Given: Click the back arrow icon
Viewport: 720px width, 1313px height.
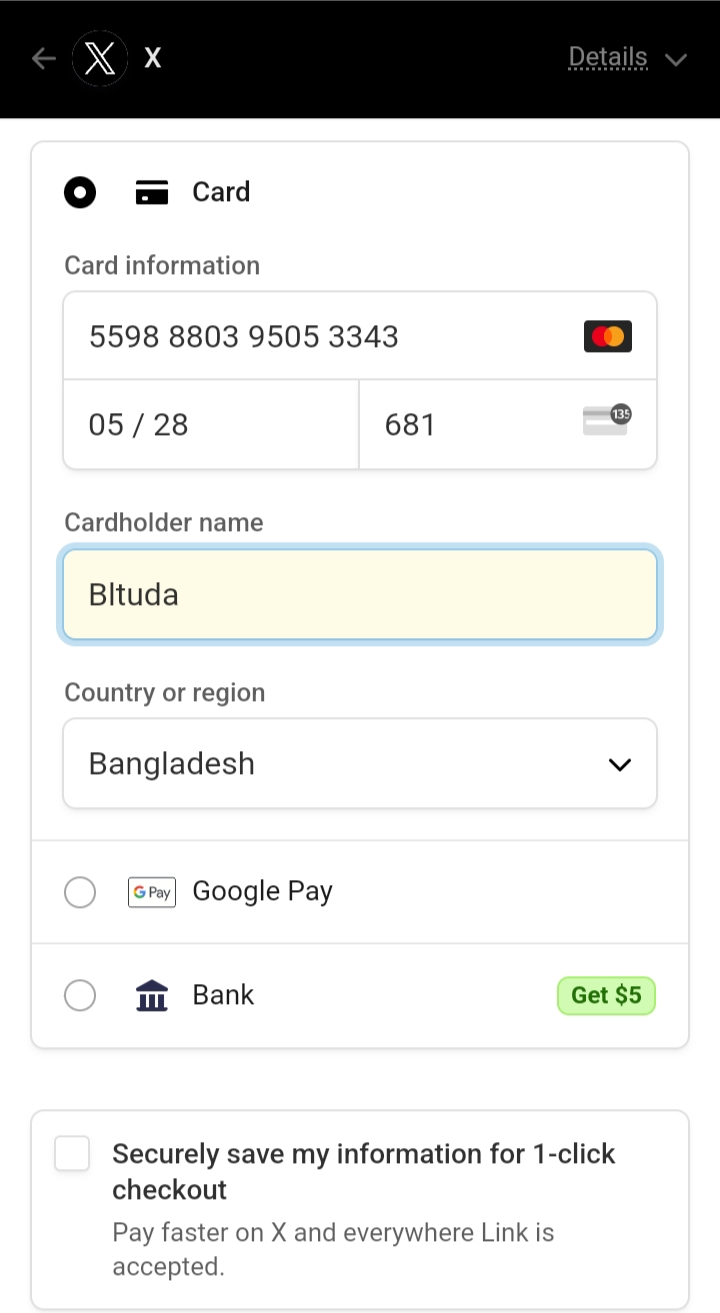Looking at the screenshot, I should [x=43, y=59].
